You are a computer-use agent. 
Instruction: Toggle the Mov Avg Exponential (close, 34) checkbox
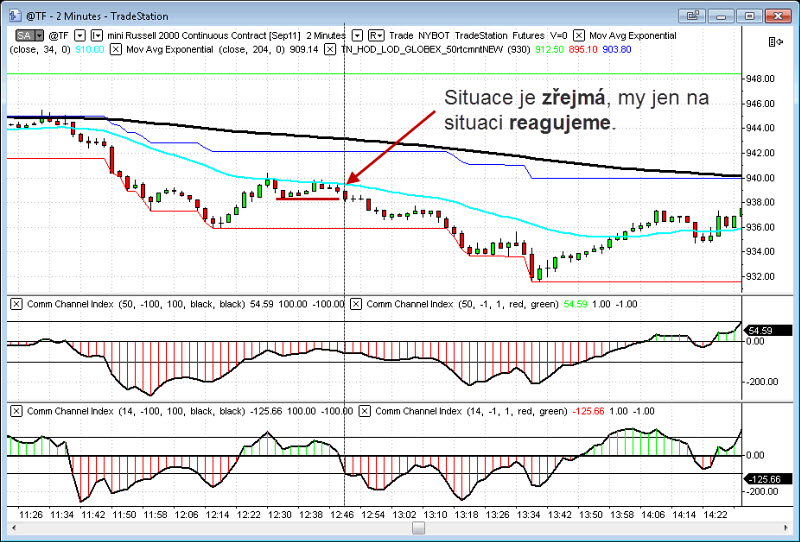click(579, 36)
